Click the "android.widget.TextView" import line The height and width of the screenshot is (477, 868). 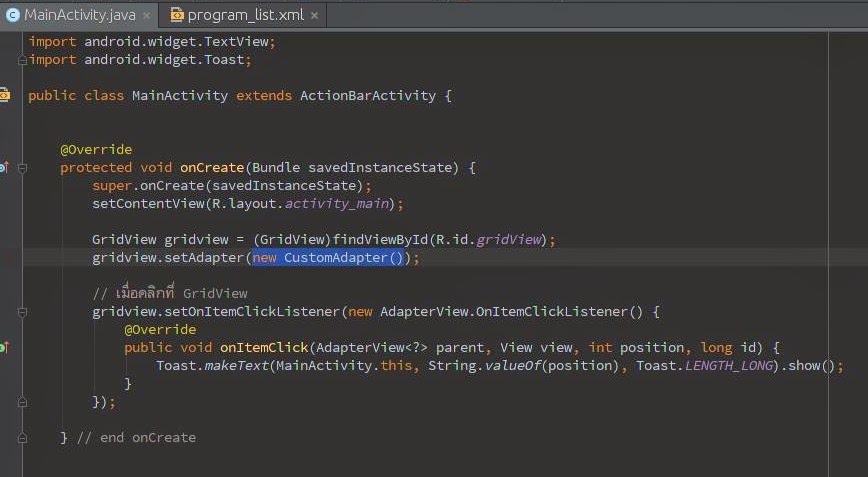[x=152, y=42]
